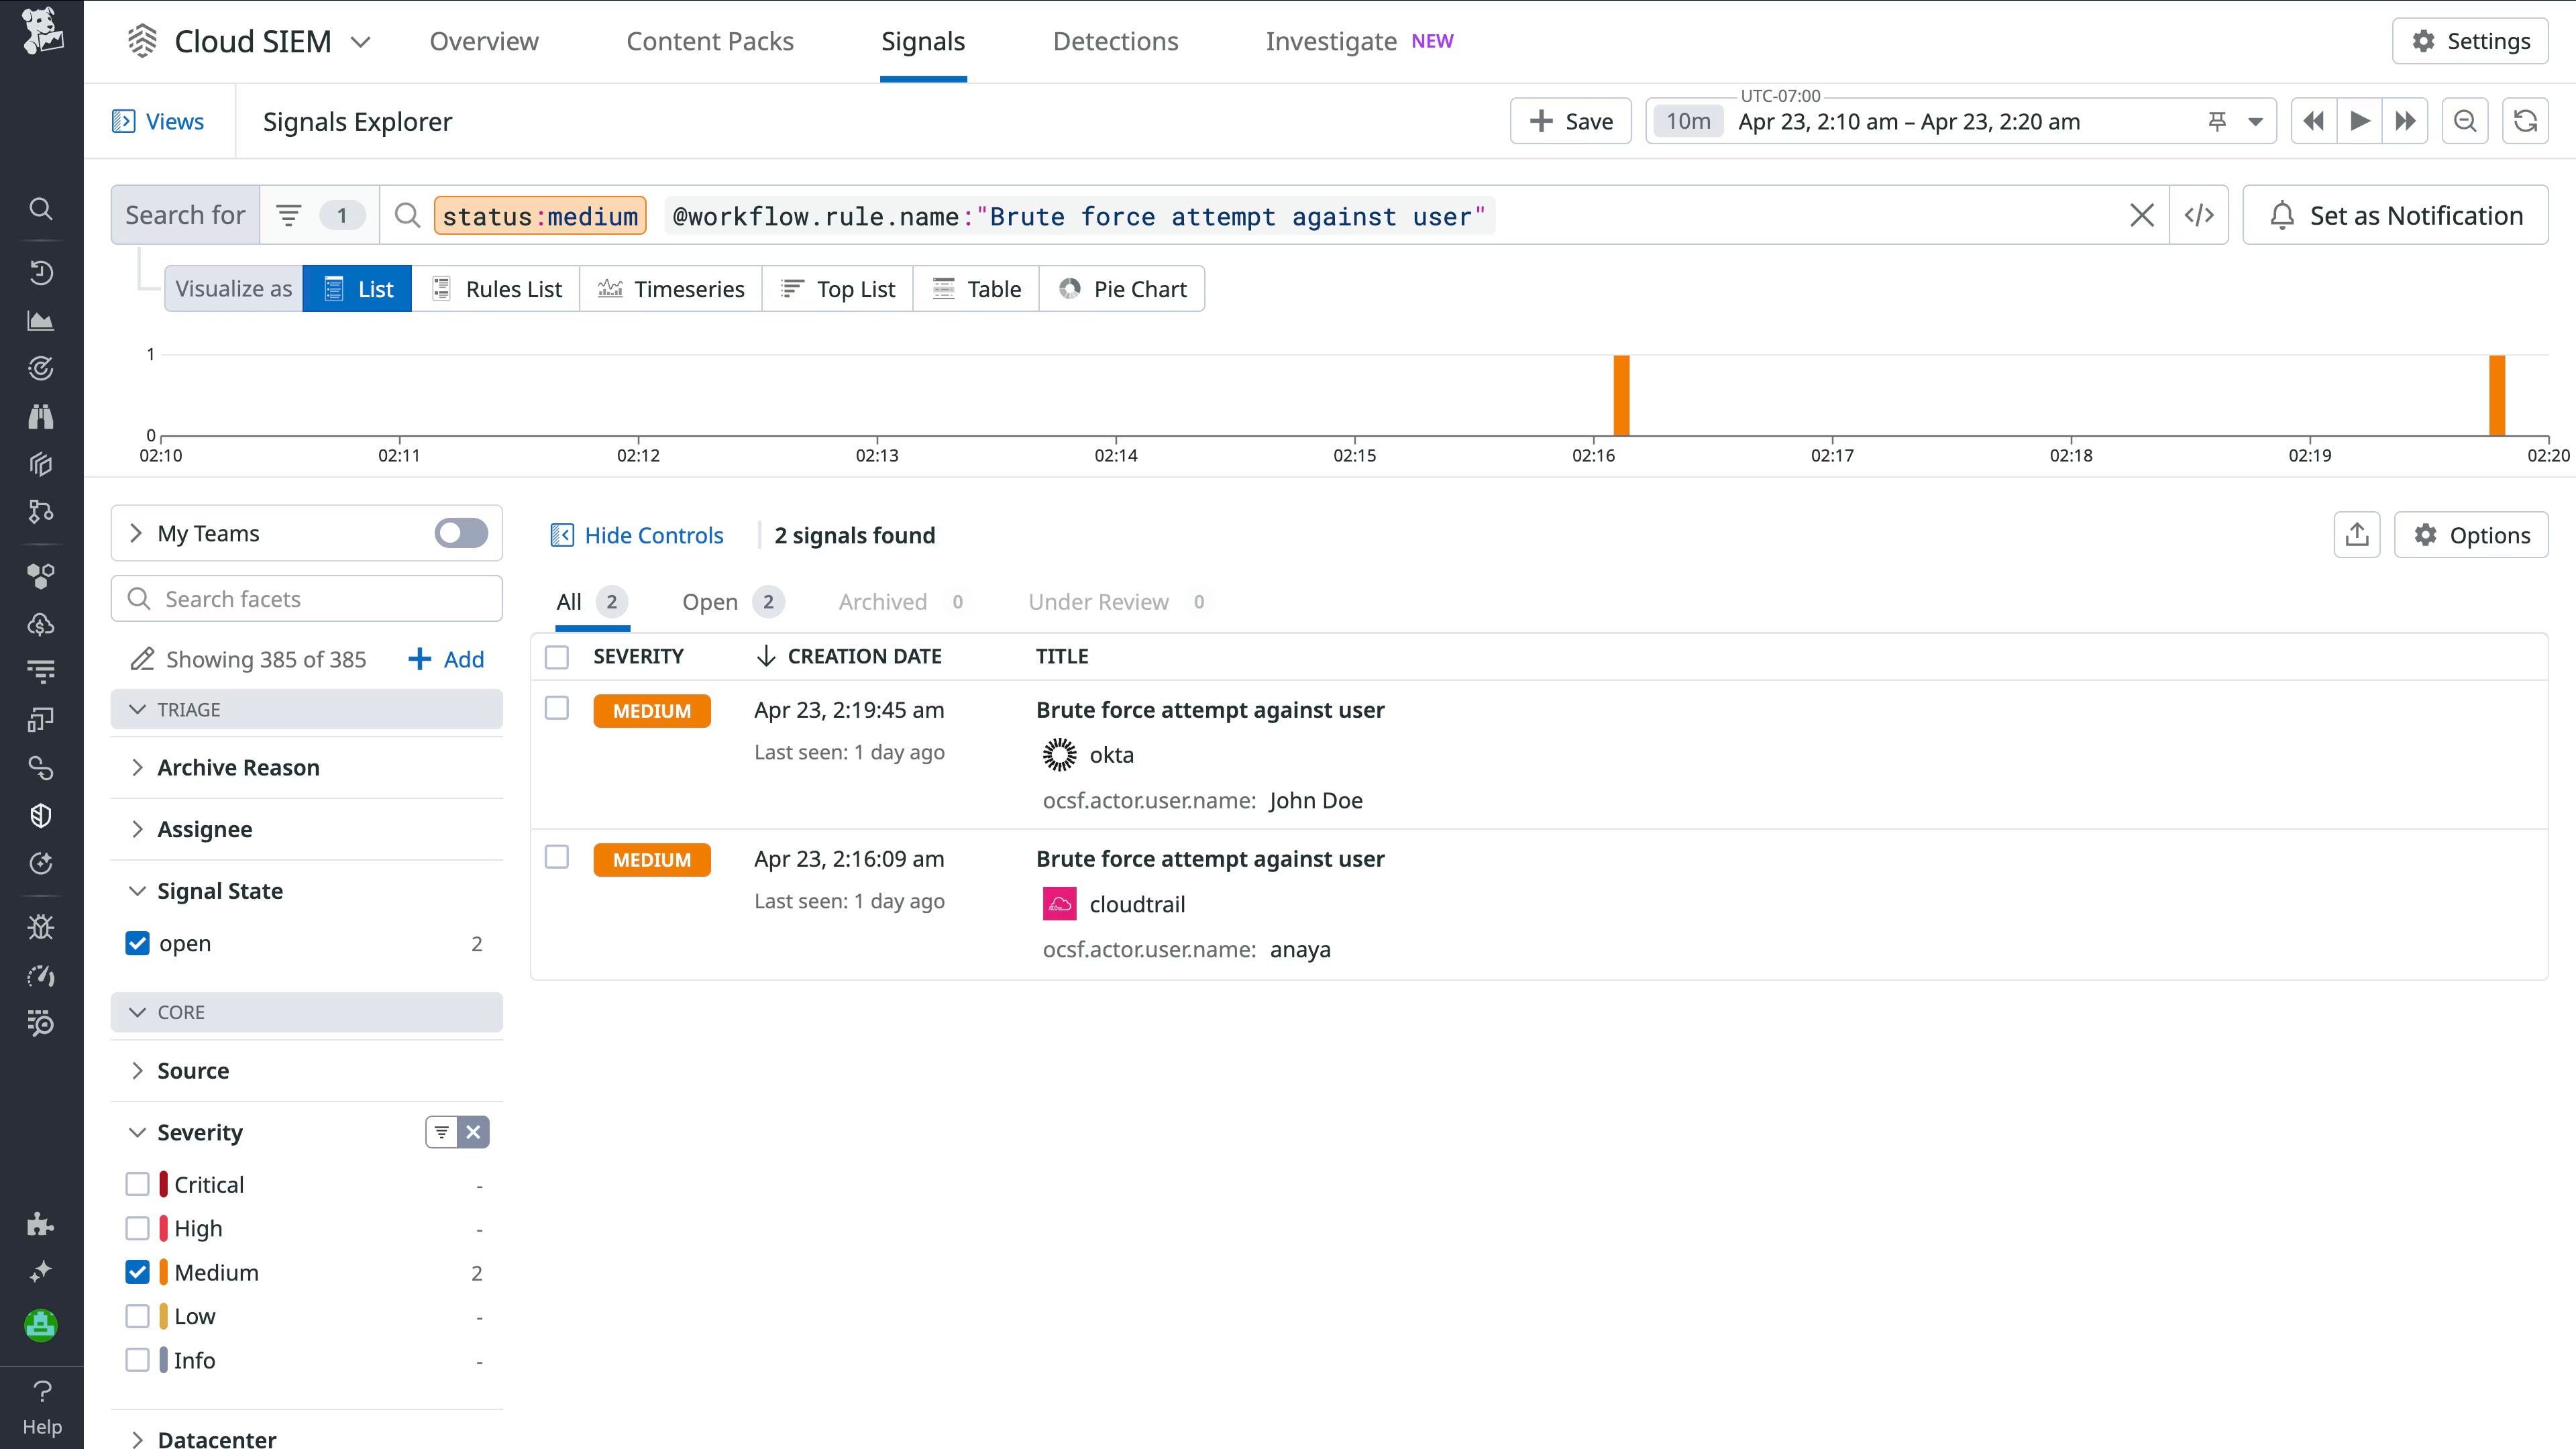The image size is (2576, 1449).
Task: Export the signals list using the share icon
Action: [x=2357, y=534]
